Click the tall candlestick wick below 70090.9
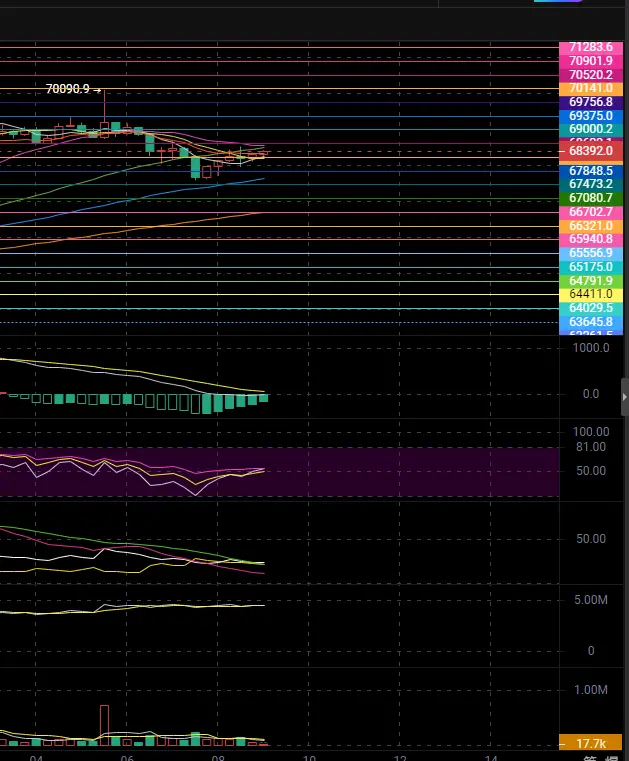 coord(104,106)
